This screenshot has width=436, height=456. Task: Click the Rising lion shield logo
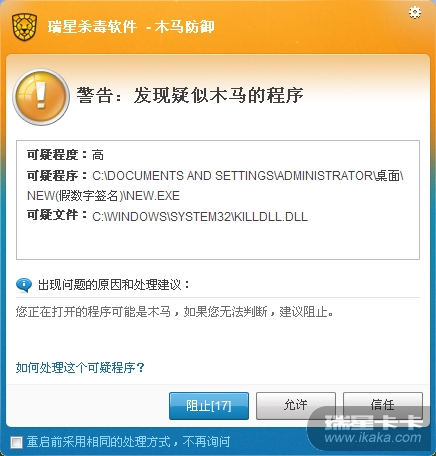pos(24,27)
